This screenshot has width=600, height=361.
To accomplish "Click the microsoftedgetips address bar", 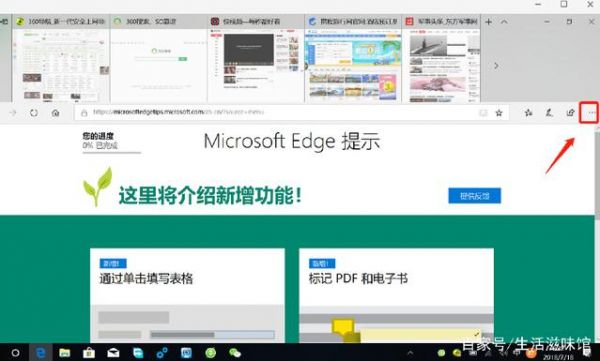I will point(292,113).
